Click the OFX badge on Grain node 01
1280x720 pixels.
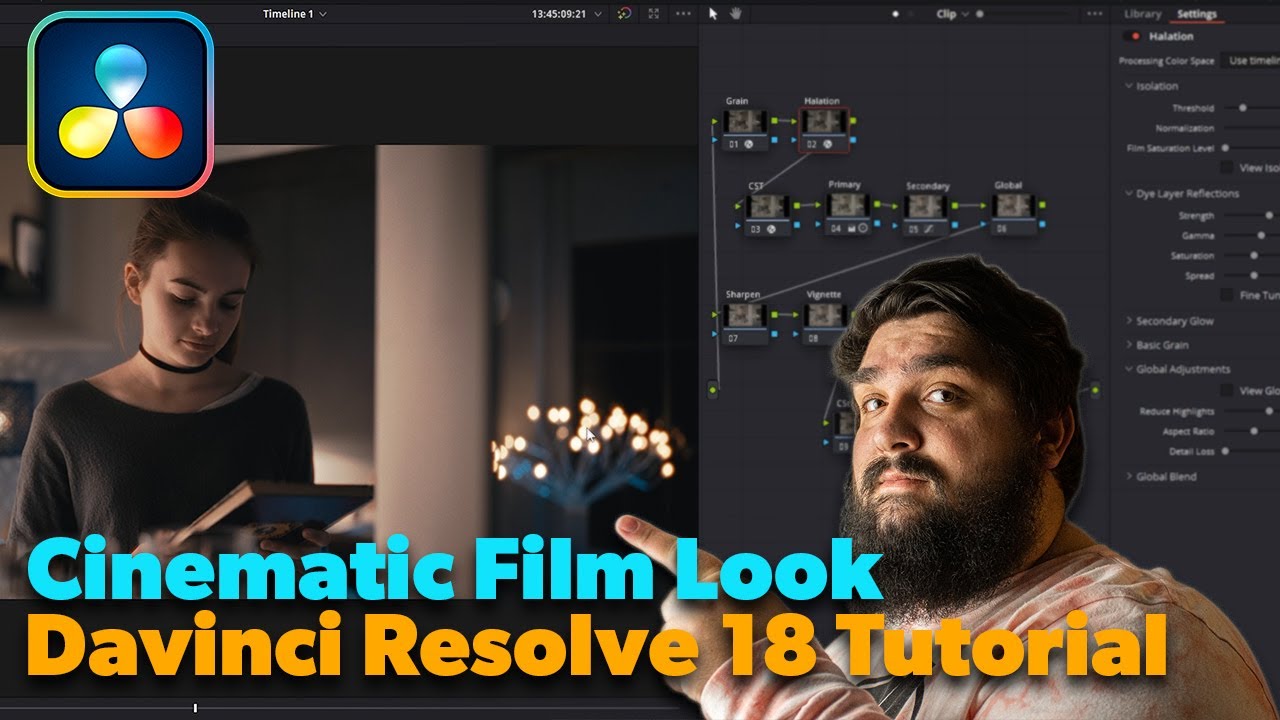tap(749, 144)
